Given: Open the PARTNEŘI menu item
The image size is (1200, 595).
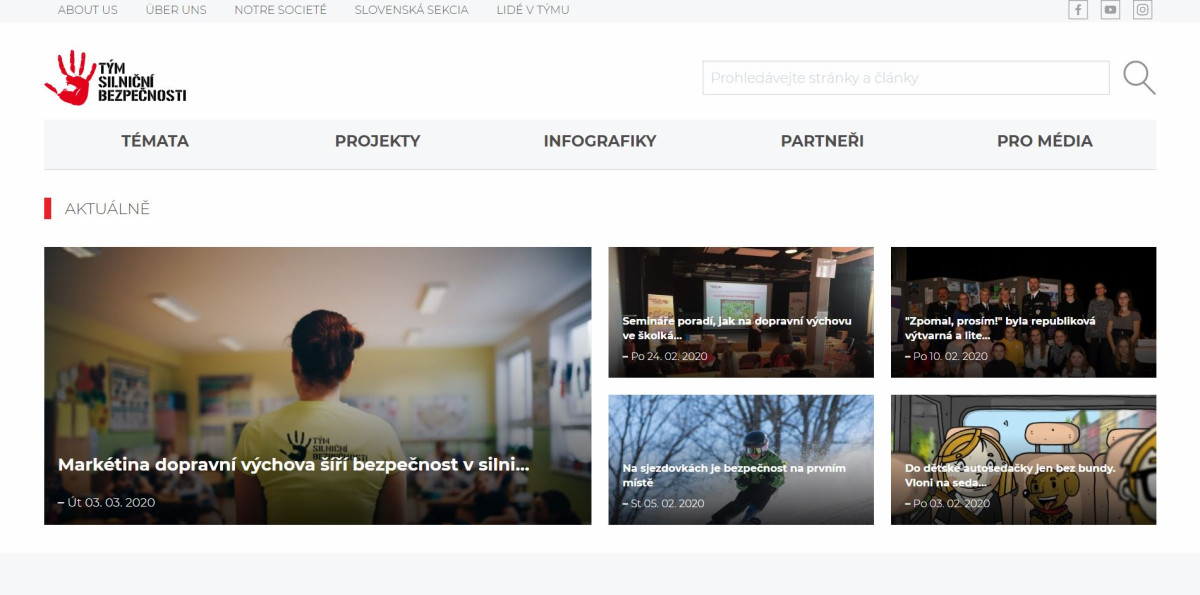Looking at the screenshot, I should coord(822,141).
